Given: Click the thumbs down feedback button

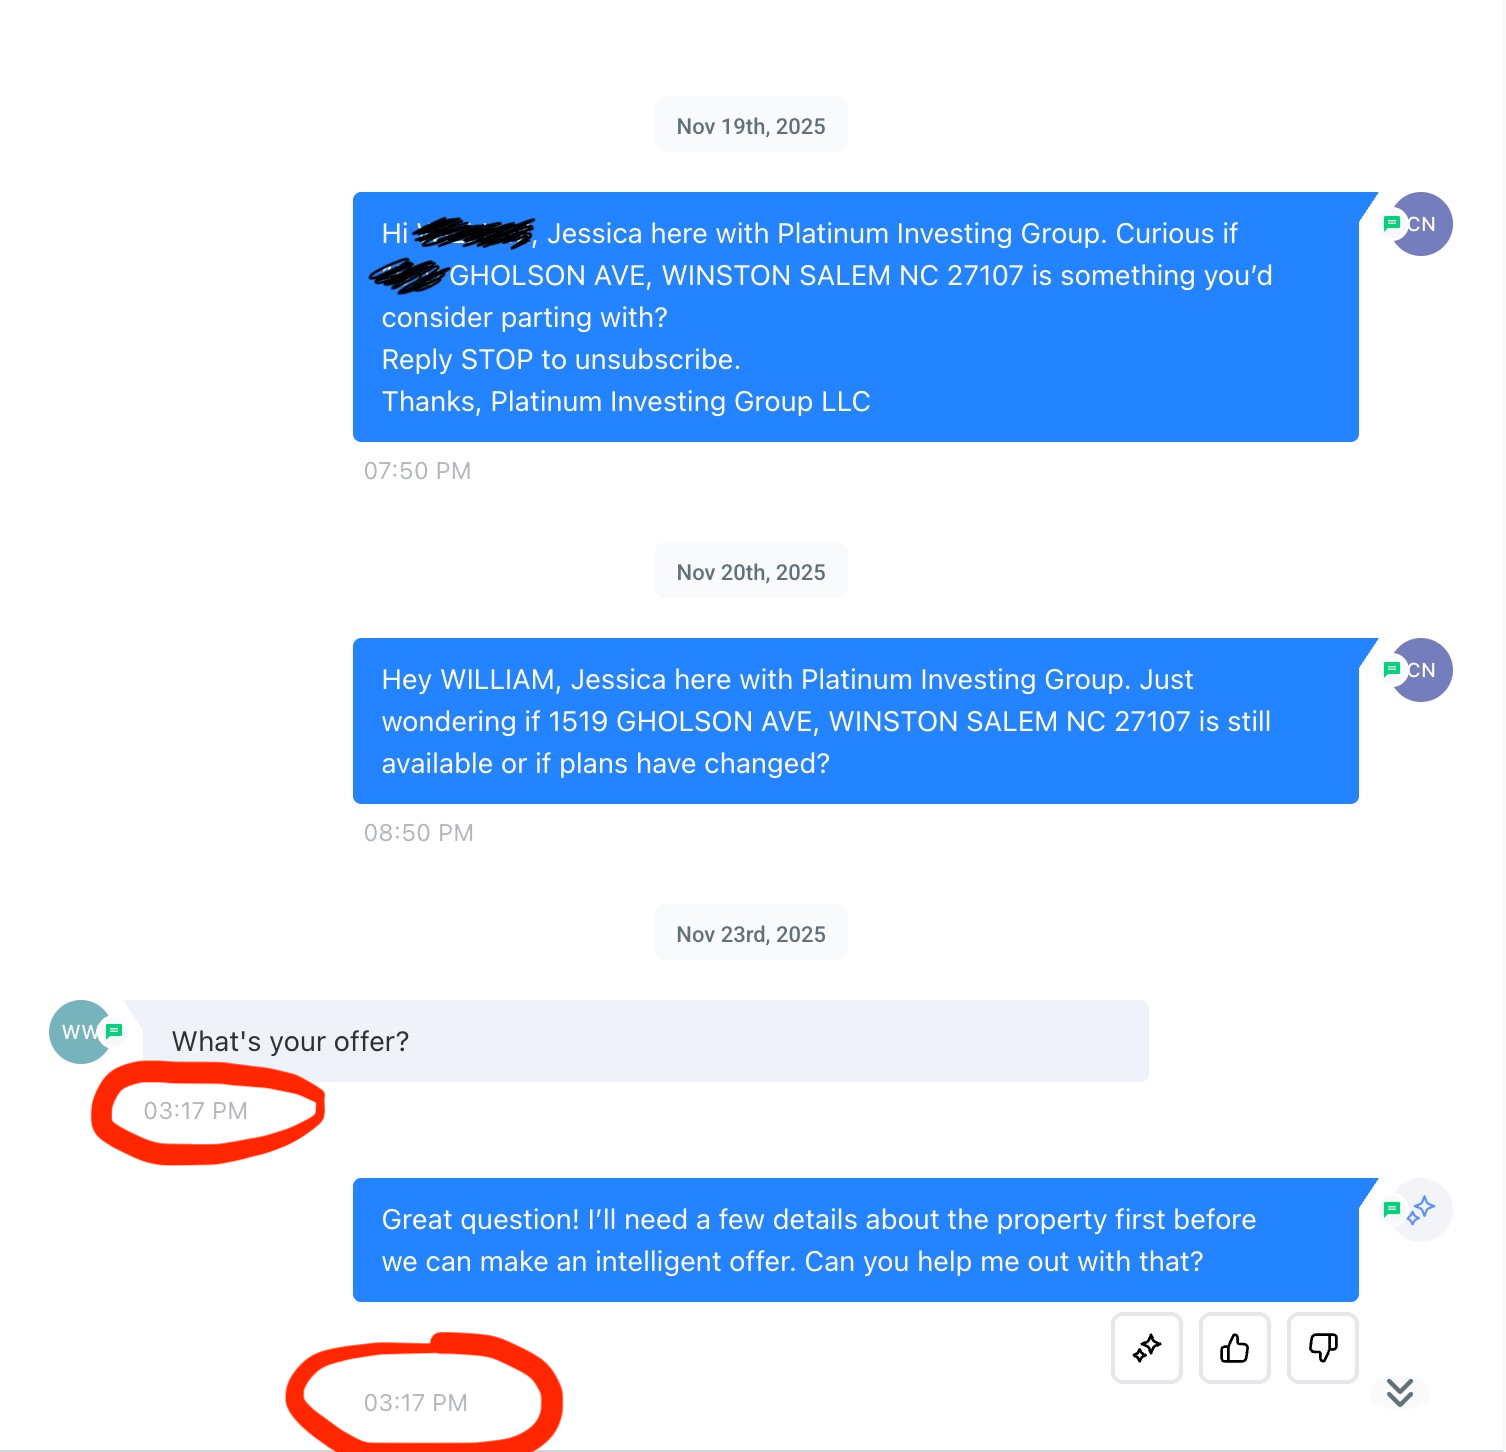Looking at the screenshot, I should click(1322, 1348).
